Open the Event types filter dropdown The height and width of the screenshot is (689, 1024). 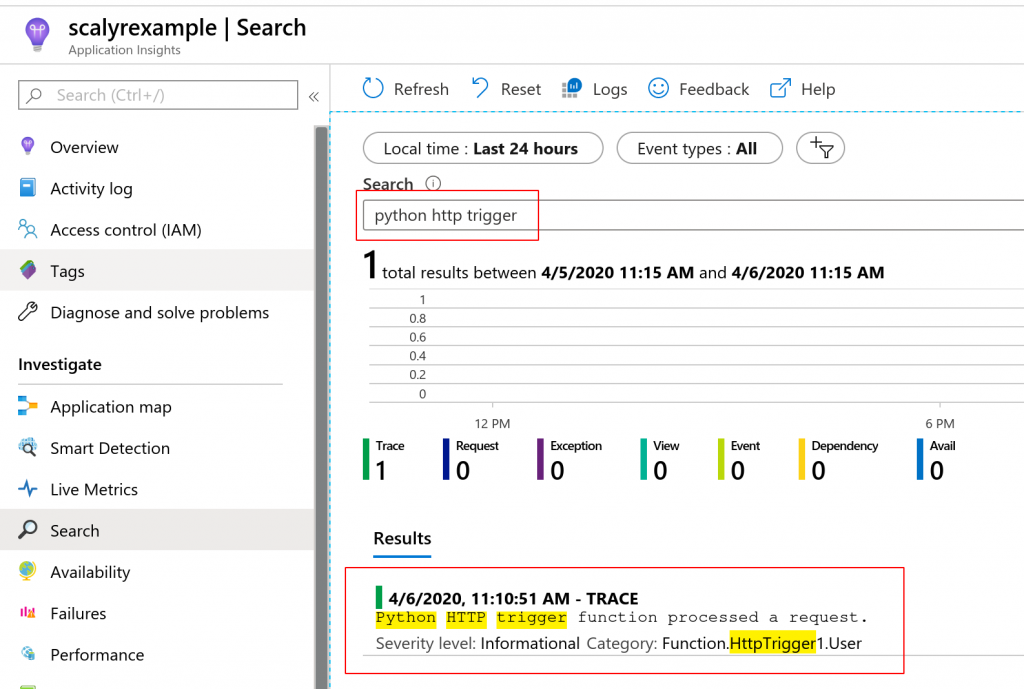coord(698,149)
